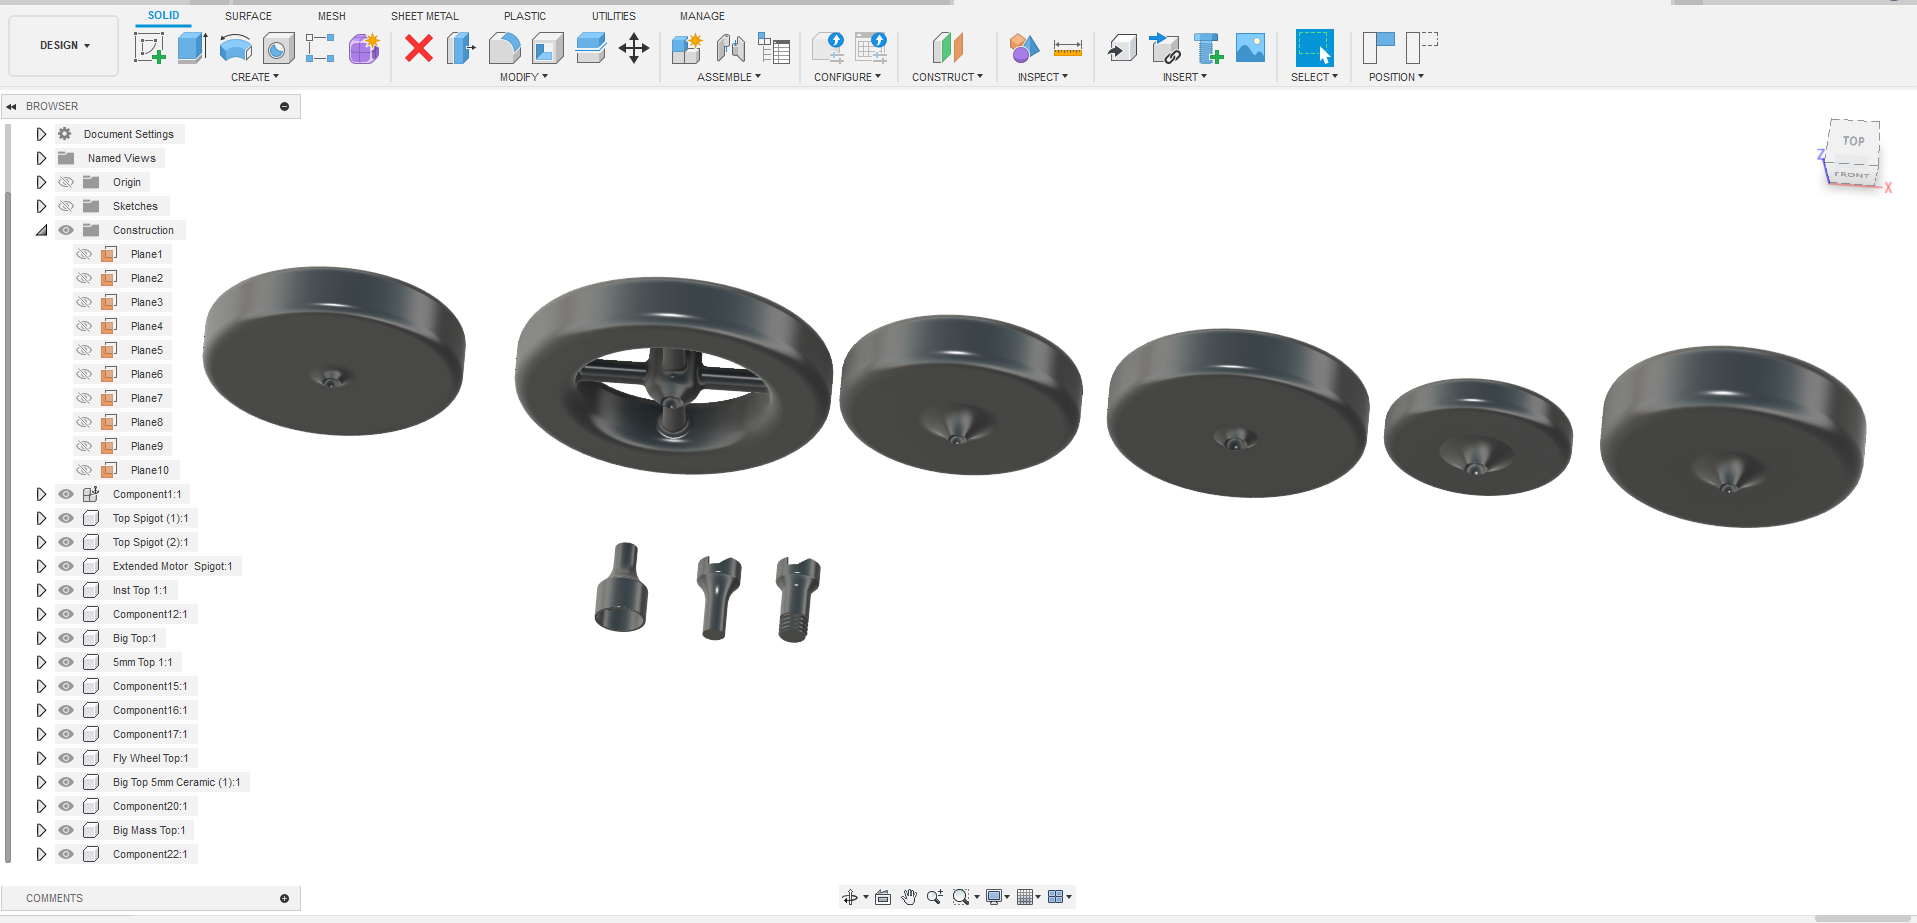
Task: Collapse the BROWSER panel arrows
Action: [x=11, y=106]
